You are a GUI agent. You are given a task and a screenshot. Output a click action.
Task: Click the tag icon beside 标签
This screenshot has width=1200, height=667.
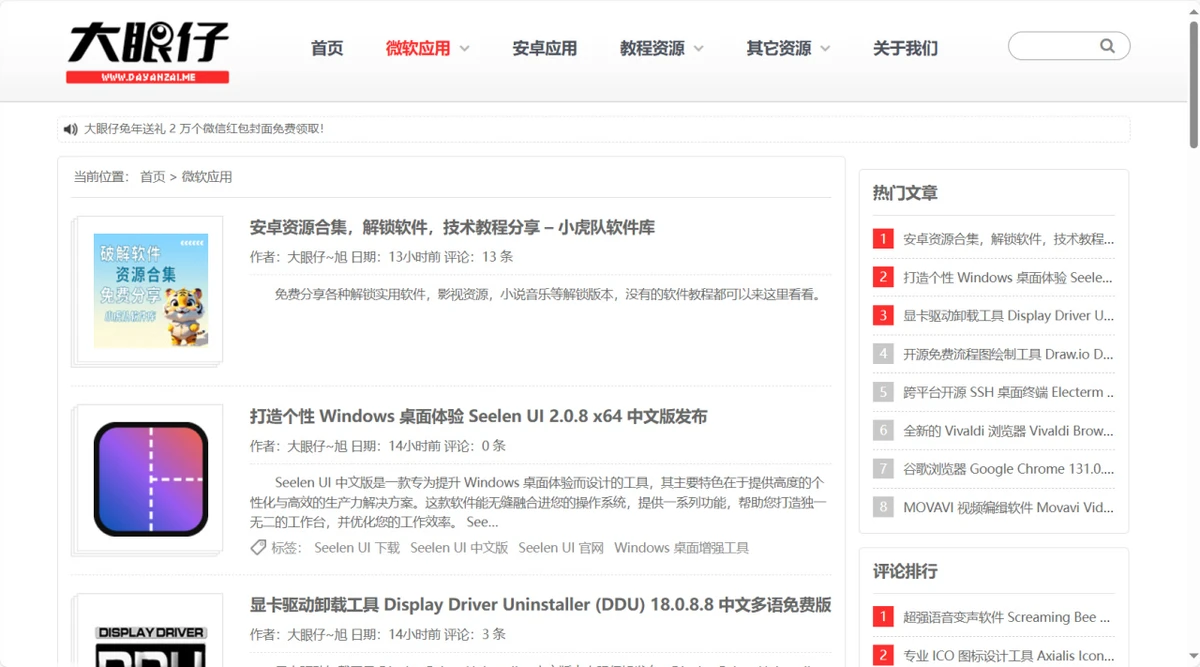pyautogui.click(x=258, y=547)
